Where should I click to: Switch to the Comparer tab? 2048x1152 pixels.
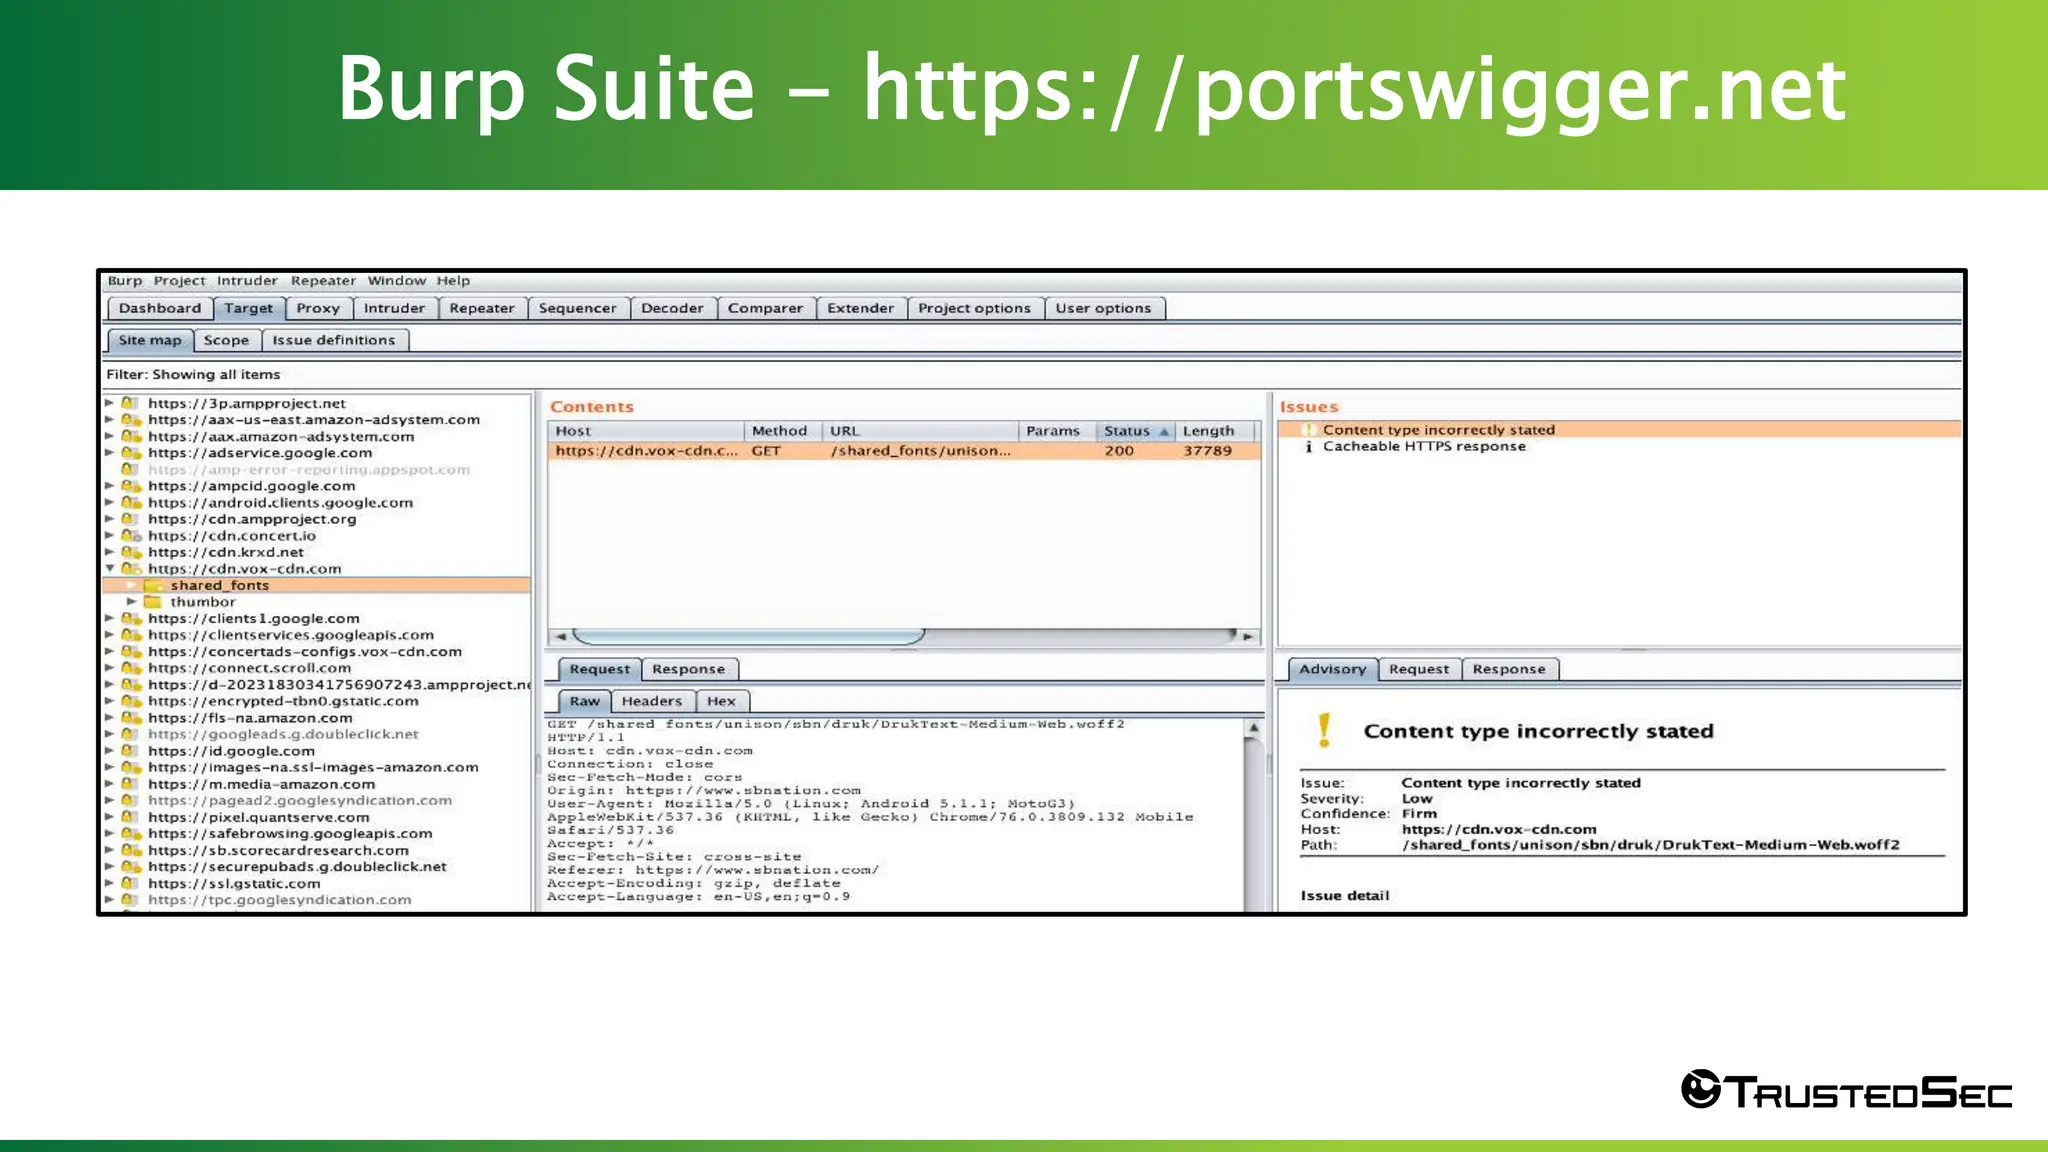coord(765,308)
